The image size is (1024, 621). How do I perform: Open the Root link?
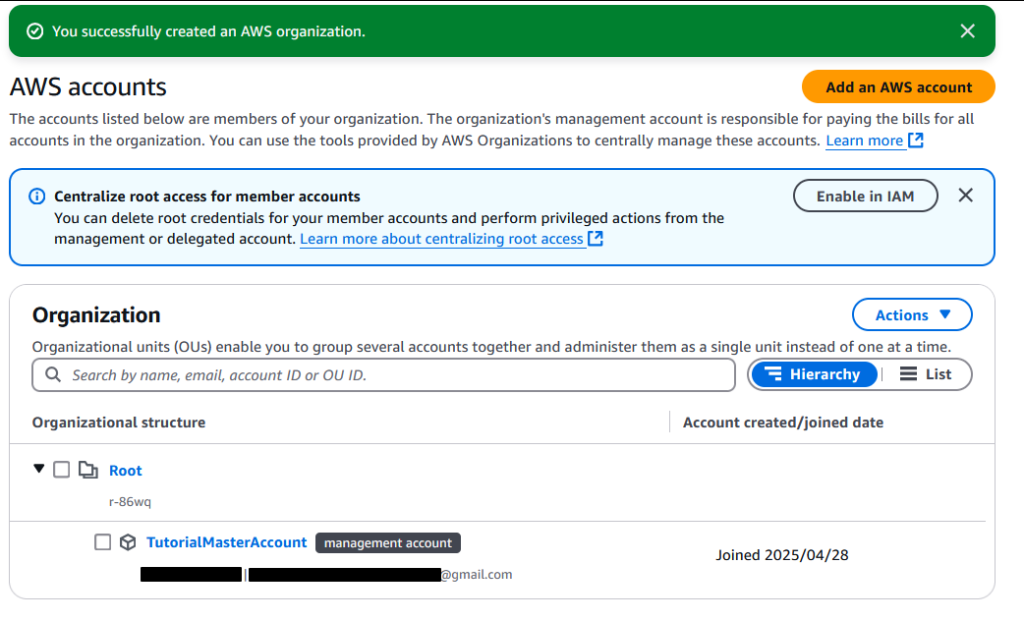coord(125,471)
